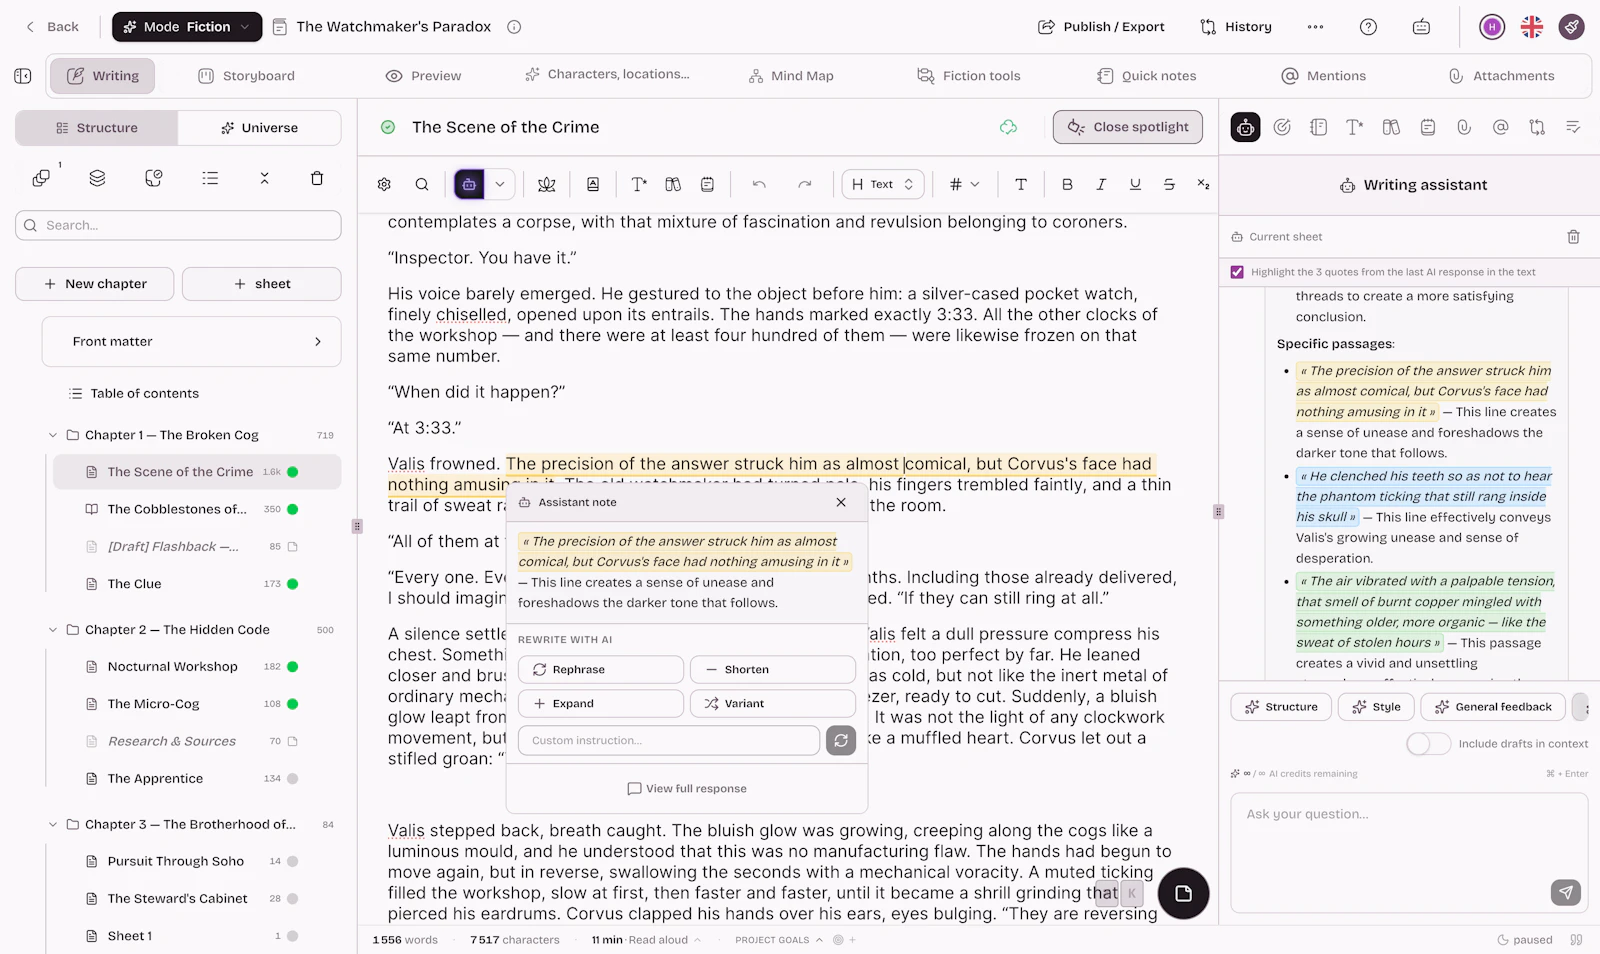Screen dimensions: 1600x954
Task: Open the Mode Fiction dropdown
Action: pyautogui.click(x=187, y=27)
